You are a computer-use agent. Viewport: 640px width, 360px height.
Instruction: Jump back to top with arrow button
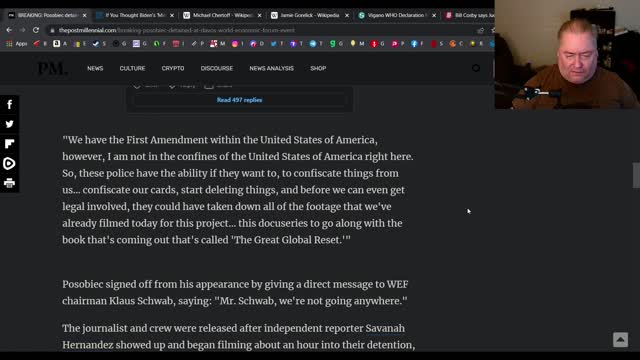[620, 340]
